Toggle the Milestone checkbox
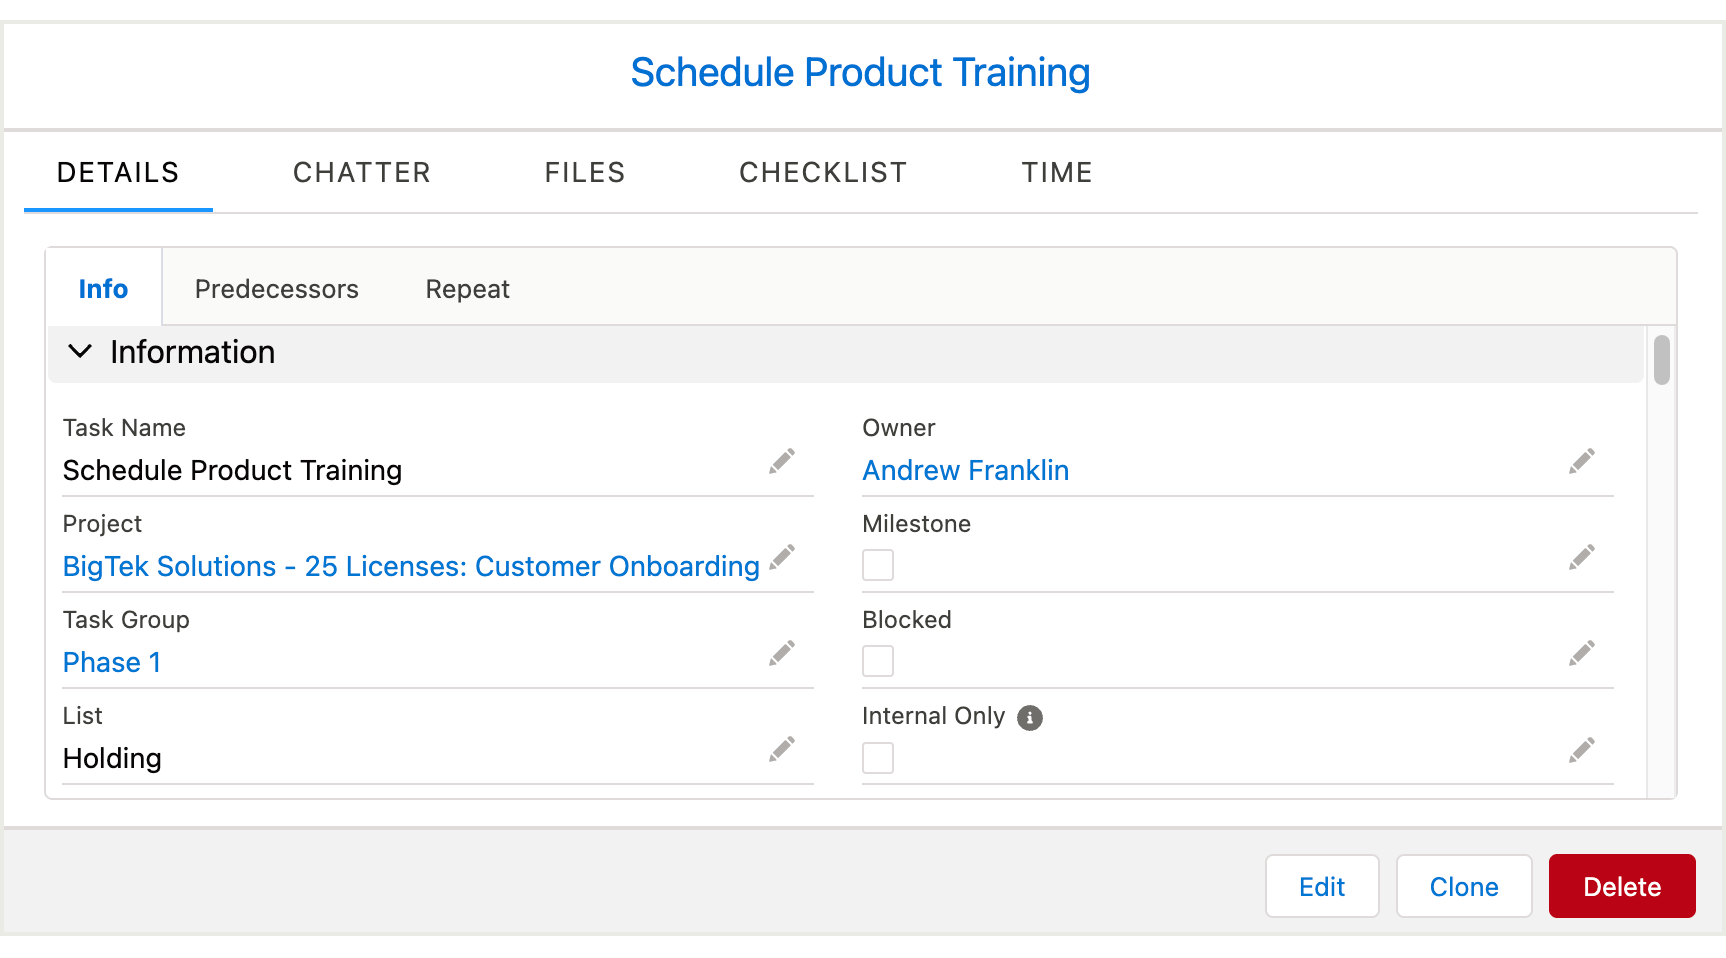 coord(878,565)
